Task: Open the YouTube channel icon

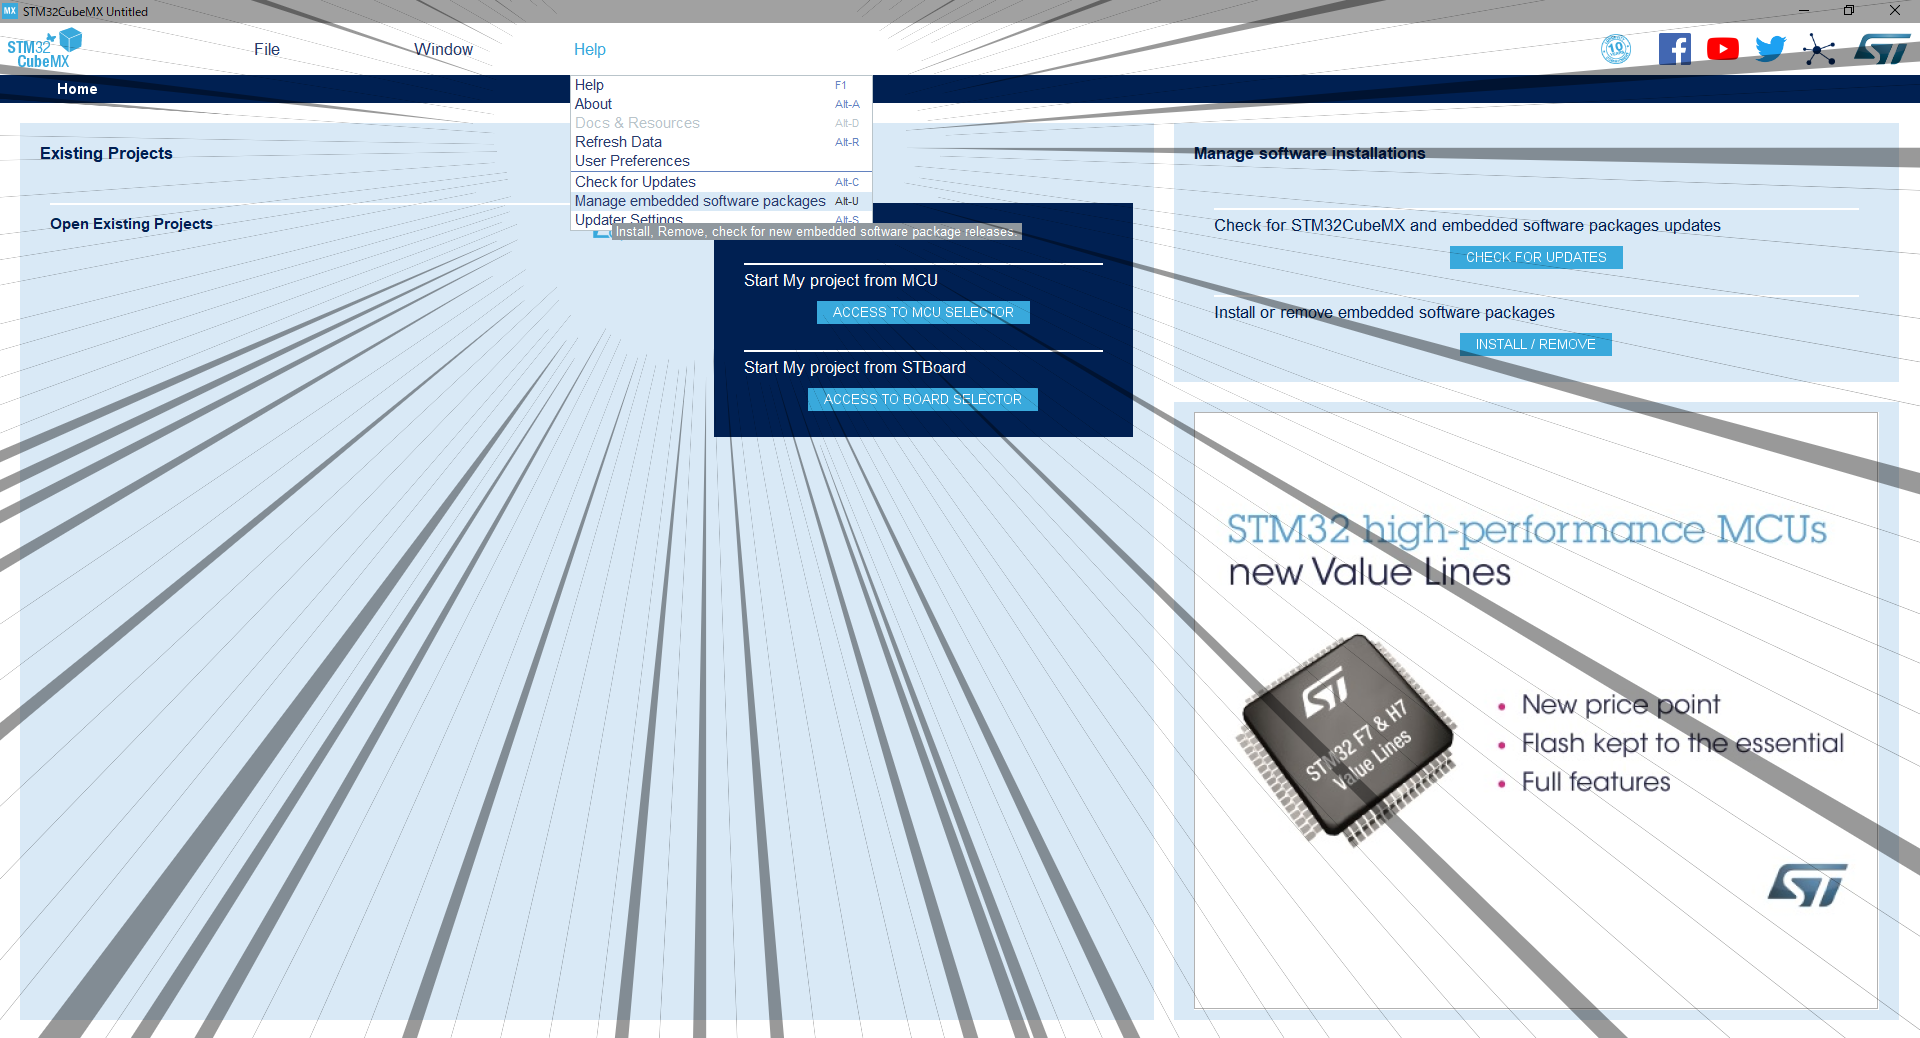Action: 1722,48
